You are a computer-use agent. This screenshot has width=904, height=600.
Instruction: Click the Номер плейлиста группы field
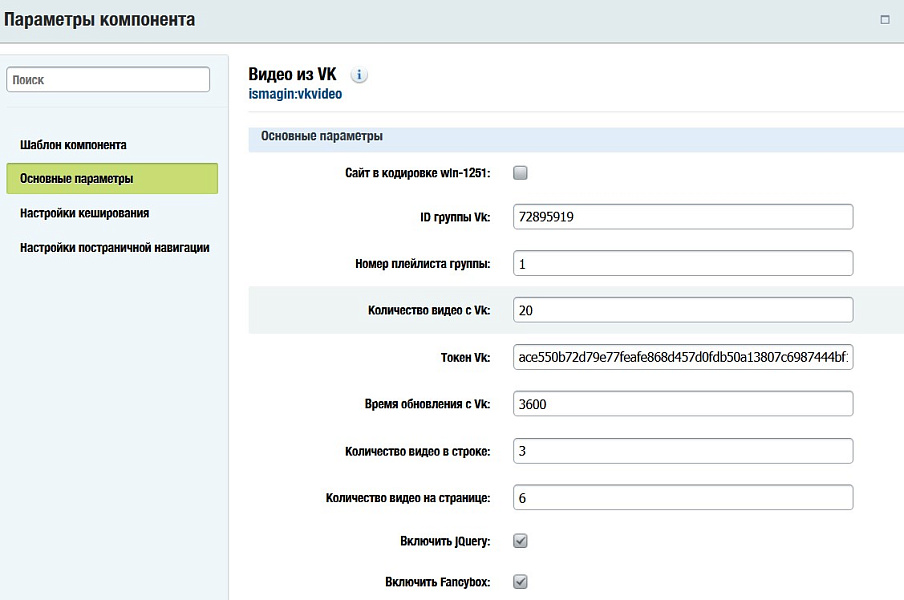pyautogui.click(x=682, y=263)
